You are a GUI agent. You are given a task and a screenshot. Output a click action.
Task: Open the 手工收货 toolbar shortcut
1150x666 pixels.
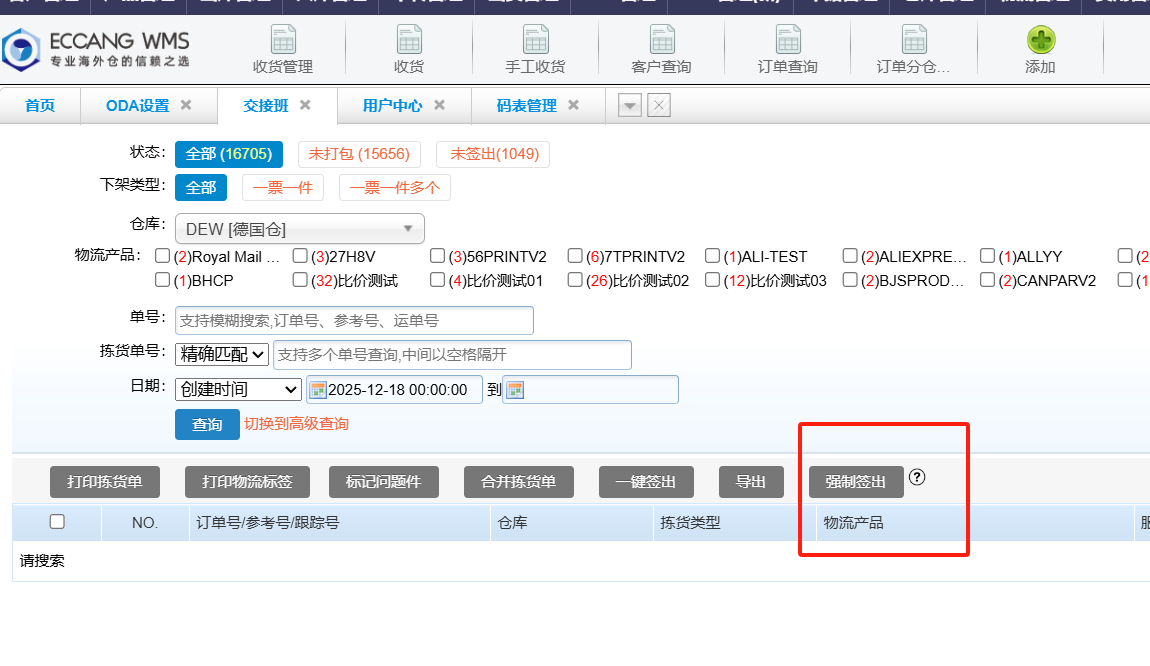click(535, 49)
